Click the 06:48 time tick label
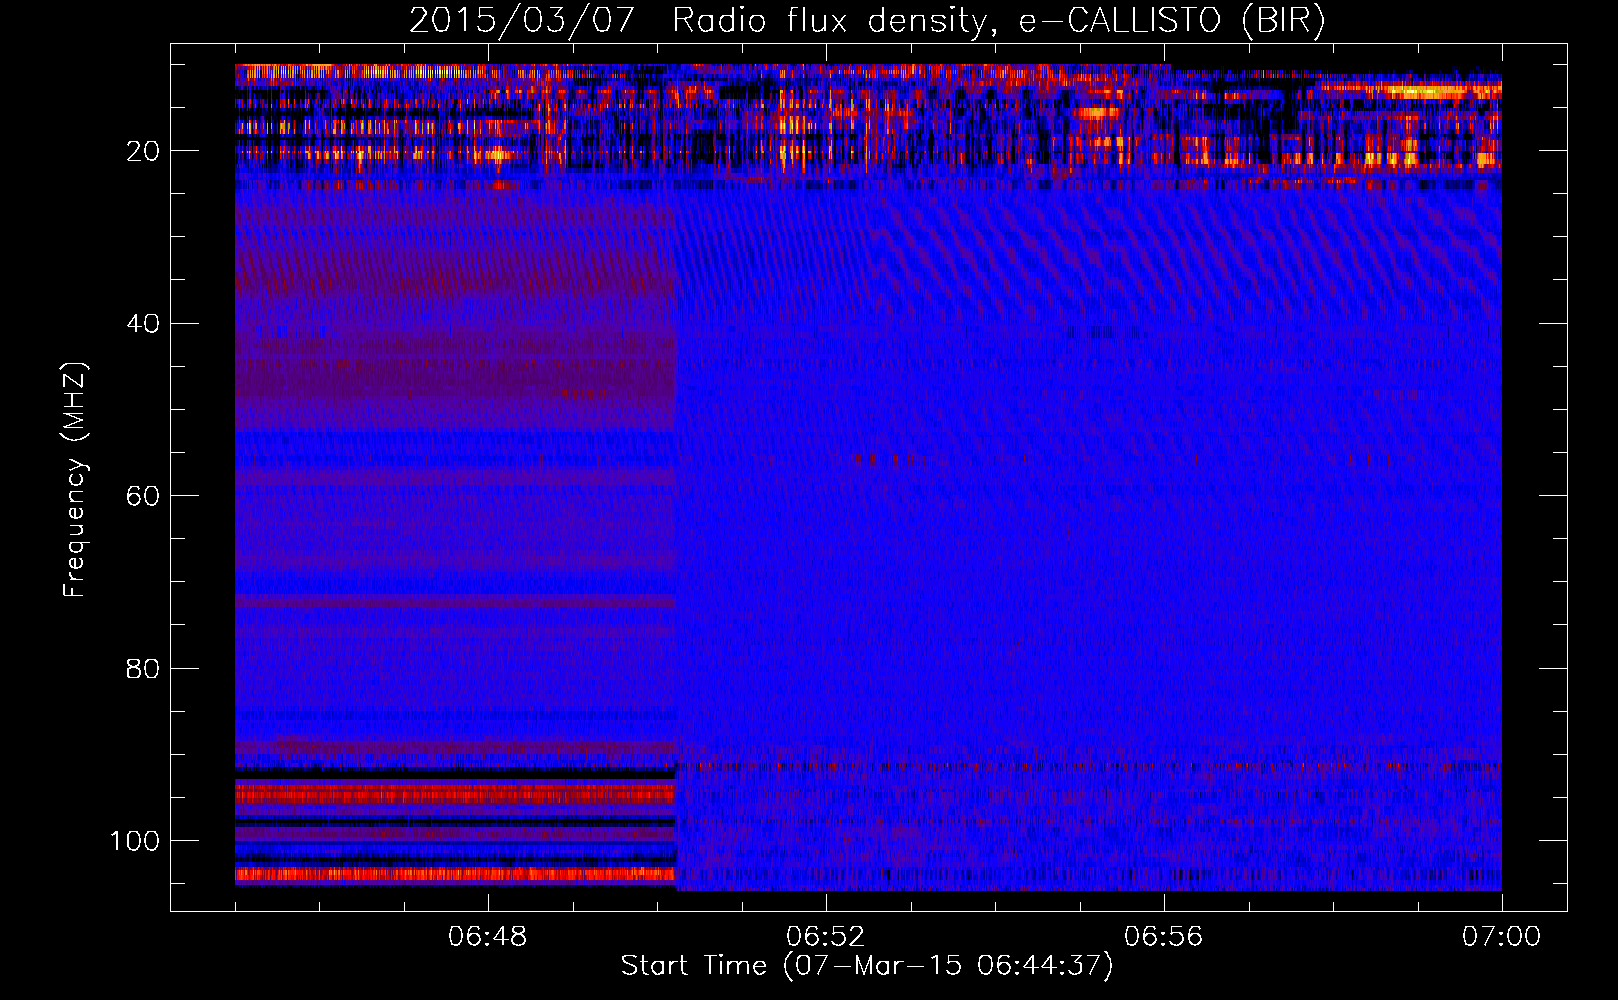The width and height of the screenshot is (1618, 1000). 488,937
